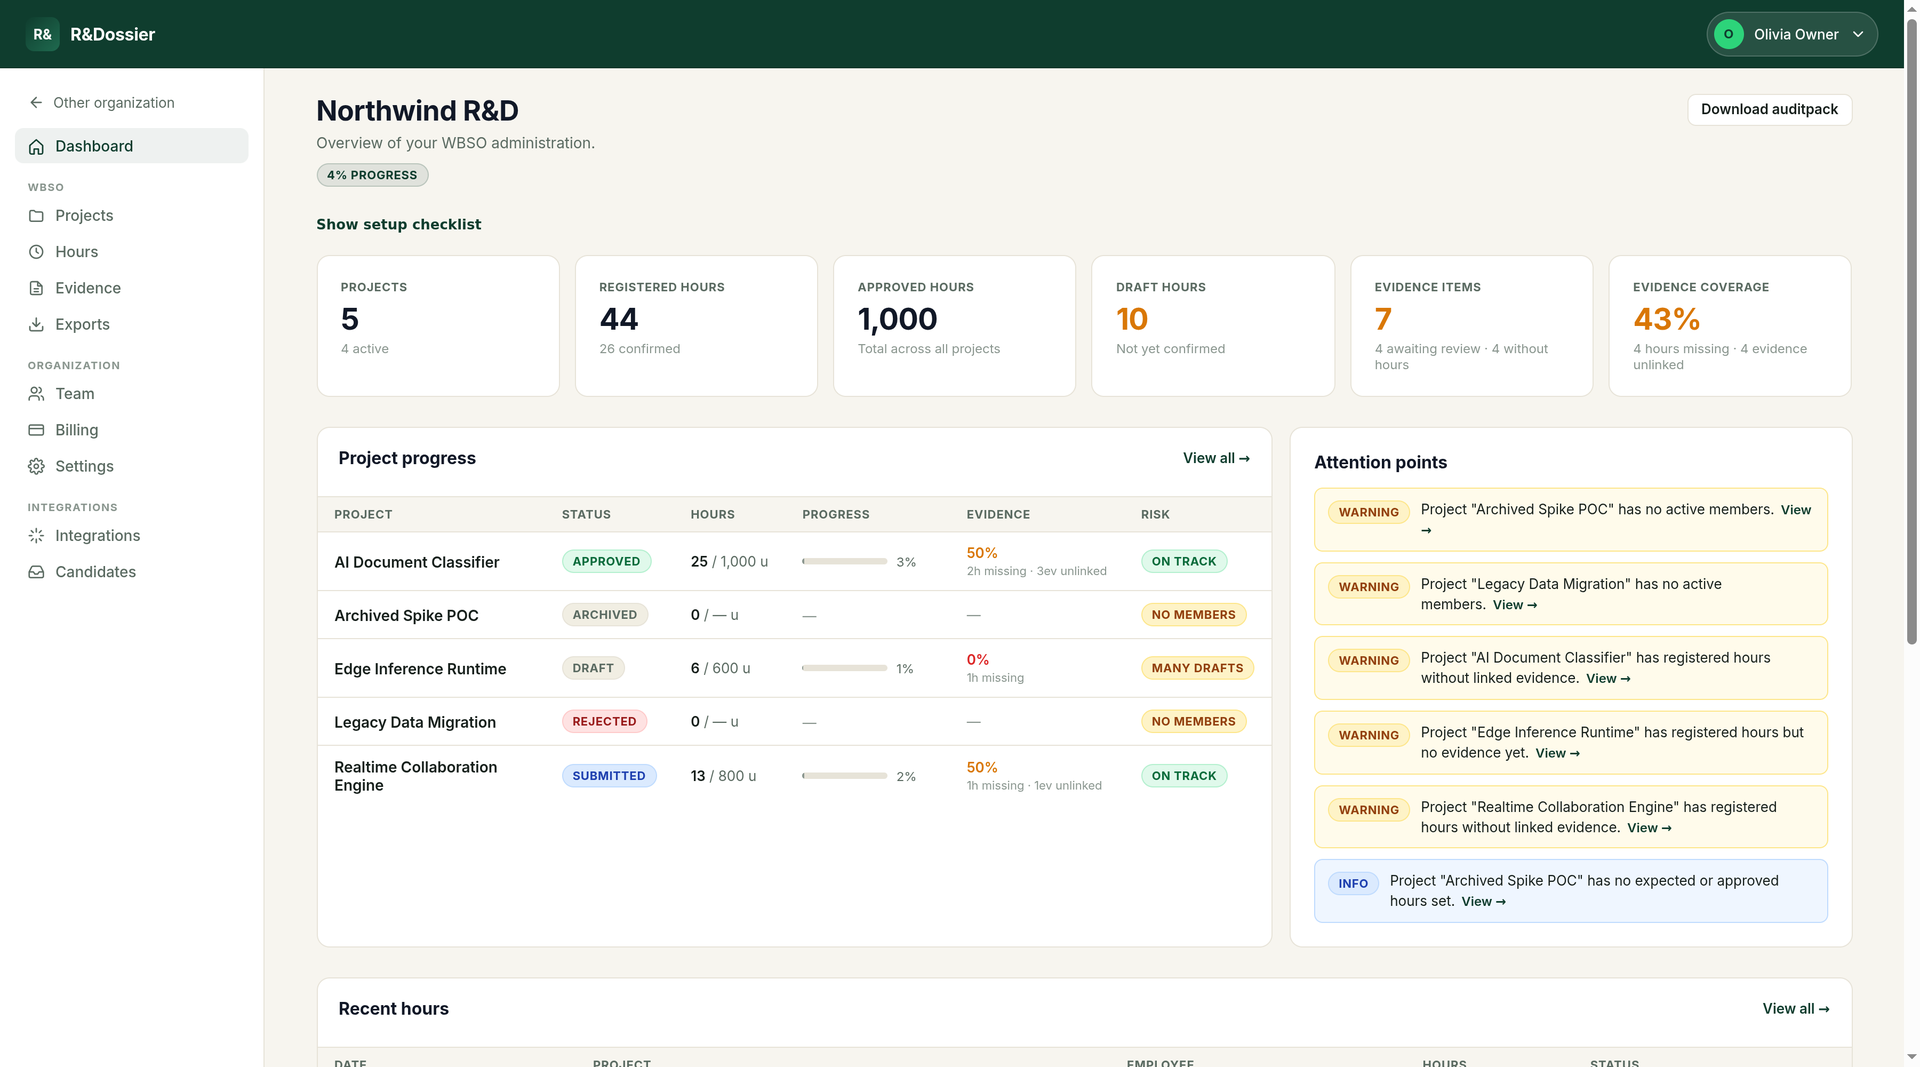Go to Hours in sidebar

(x=132, y=252)
